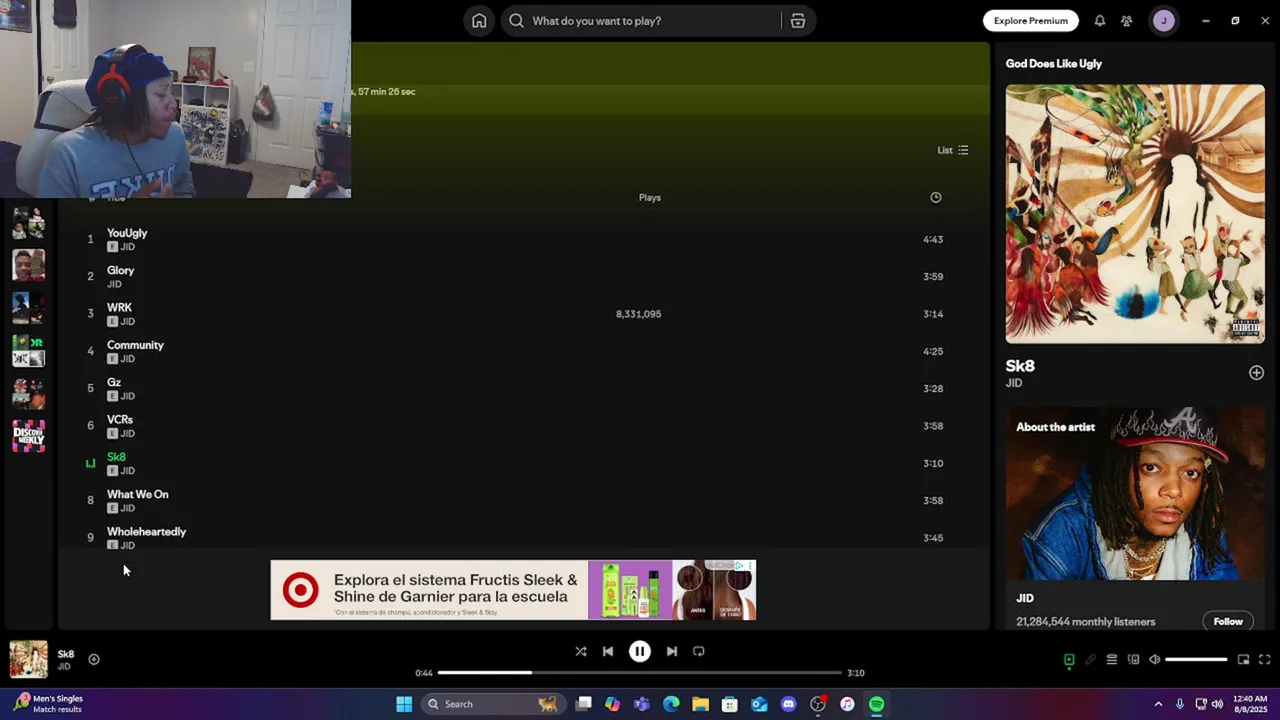Click the Sk8 cover in the now-playing bar
Viewport: 1280px width, 720px height.
(28, 660)
